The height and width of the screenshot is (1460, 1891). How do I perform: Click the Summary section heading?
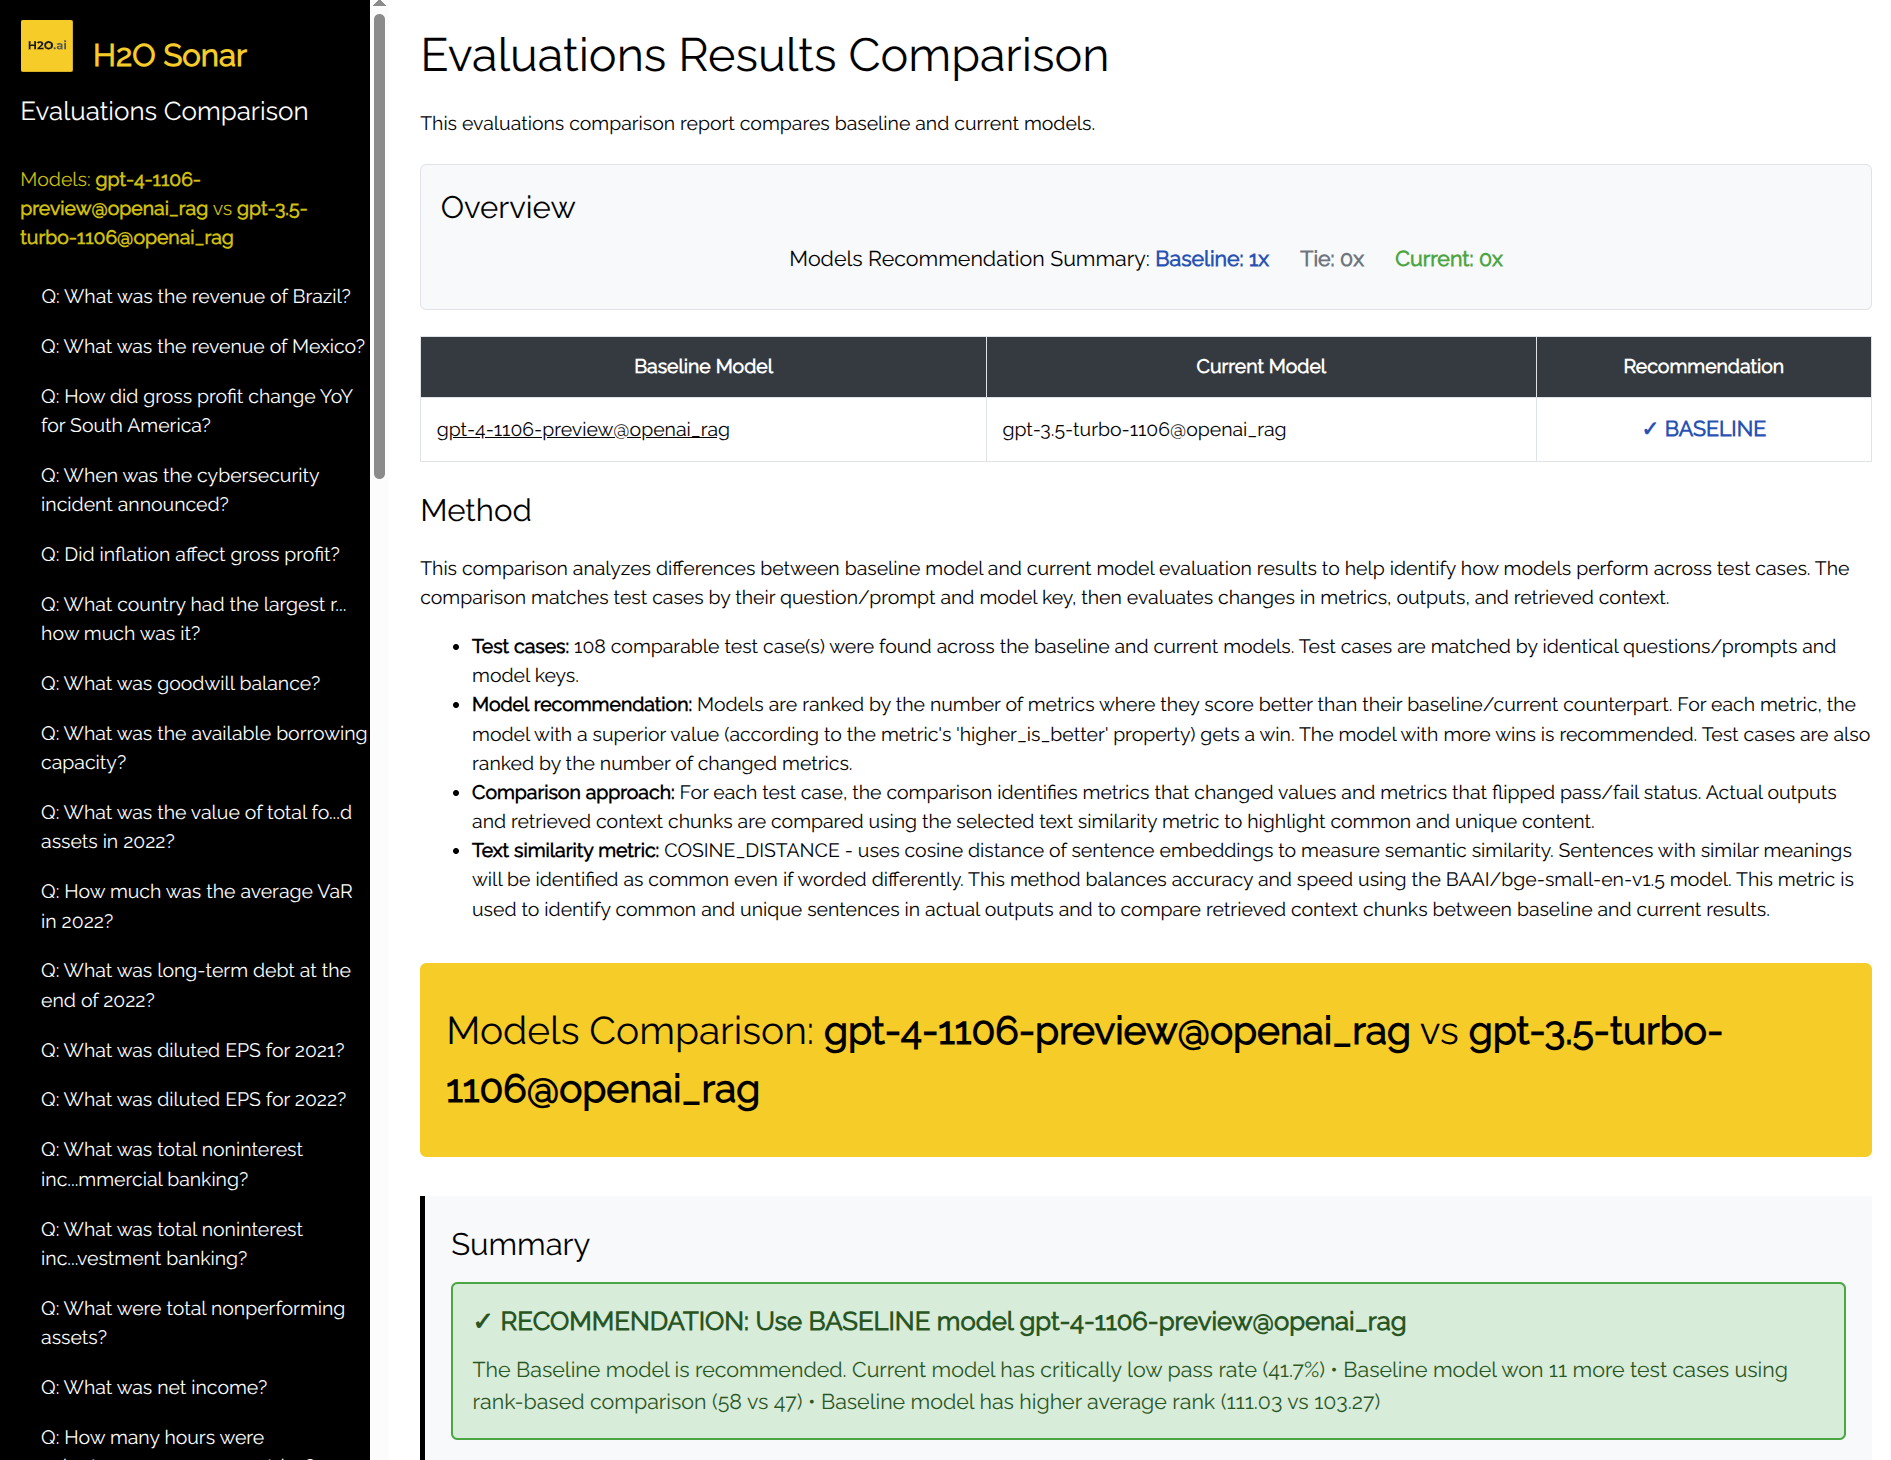point(520,1244)
